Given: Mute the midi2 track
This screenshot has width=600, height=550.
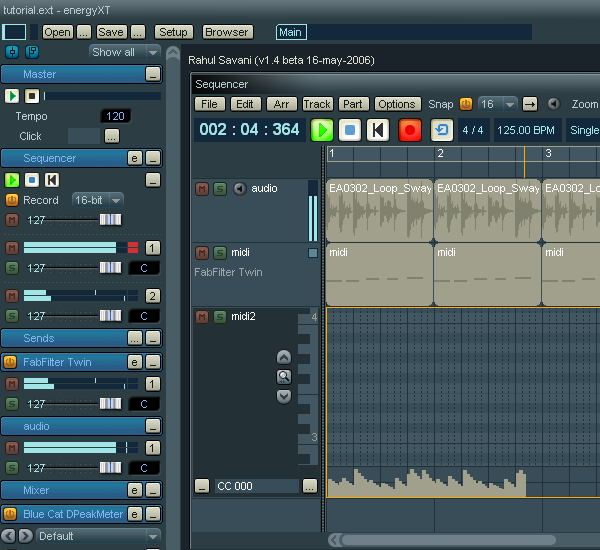Looking at the screenshot, I should point(202,317).
